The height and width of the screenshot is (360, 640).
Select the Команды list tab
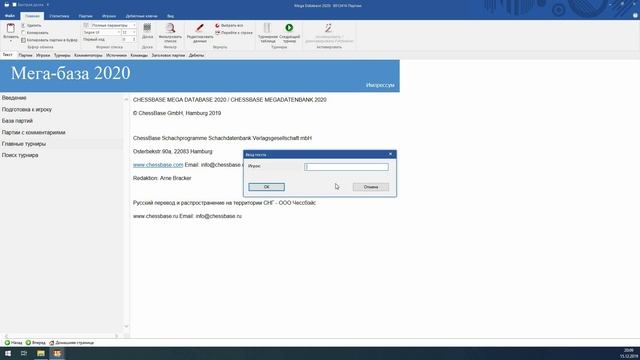139,55
